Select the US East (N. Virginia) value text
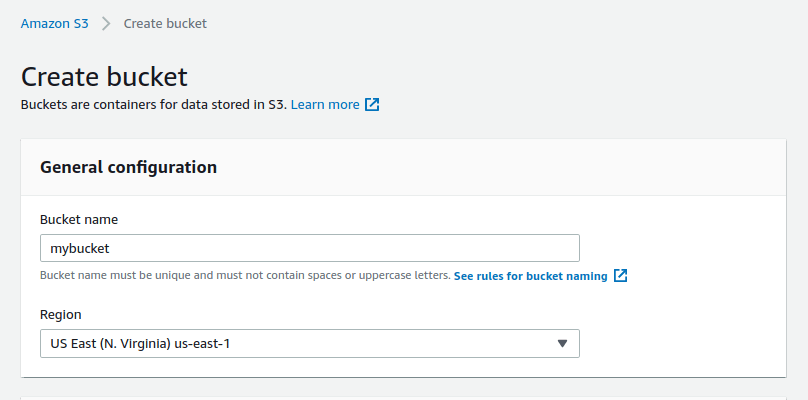 coord(140,343)
